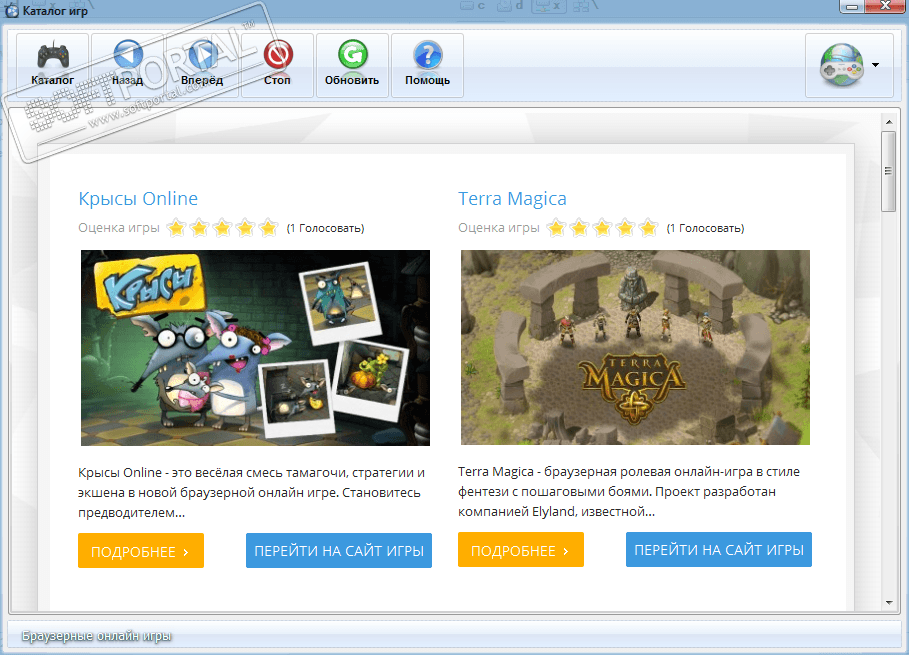Viewport: 909px width, 655px height.
Task: Click the globe gamepad icon
Action: pyautogui.click(x=841, y=65)
